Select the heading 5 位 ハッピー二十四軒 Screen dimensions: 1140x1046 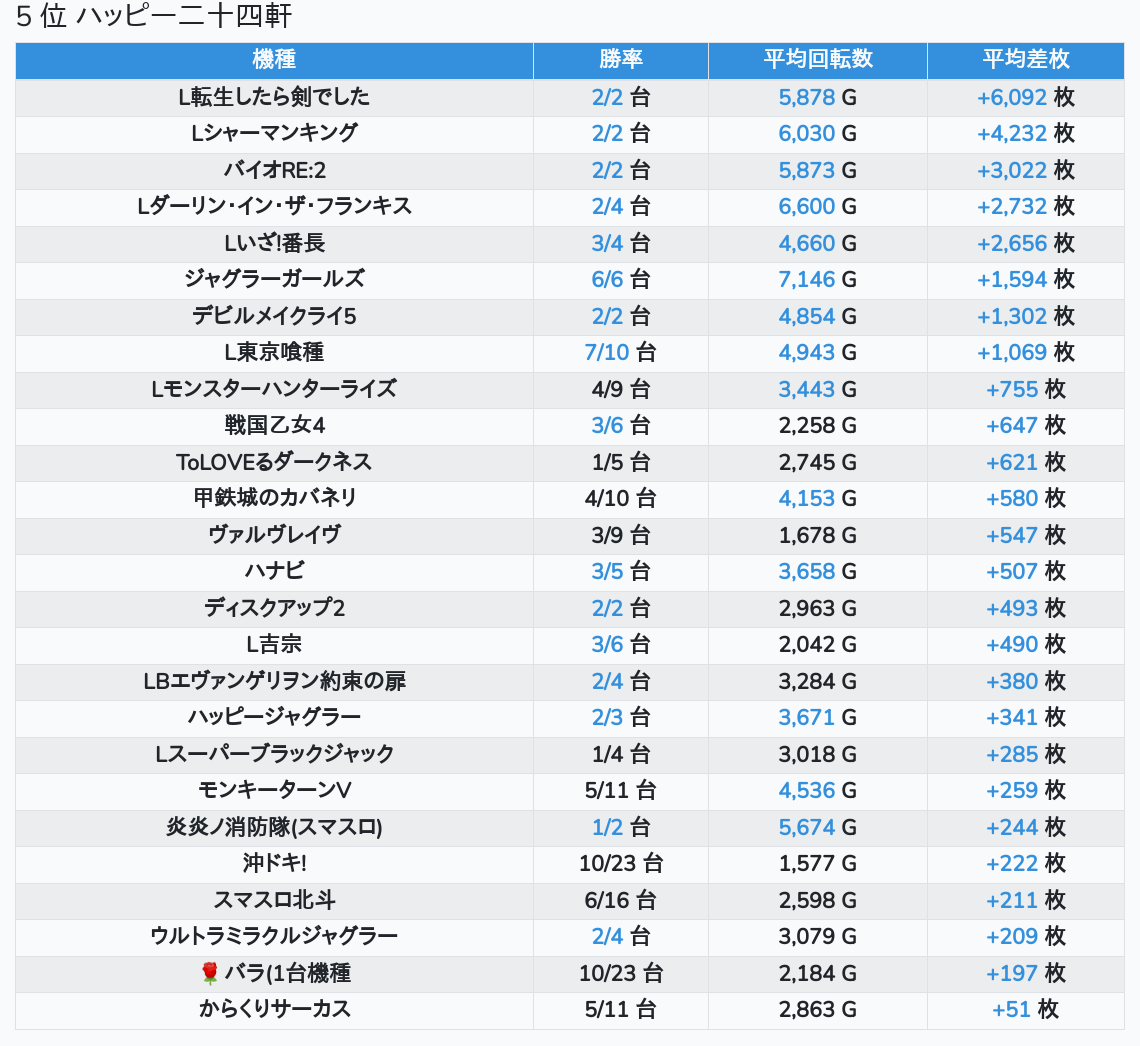tap(154, 16)
